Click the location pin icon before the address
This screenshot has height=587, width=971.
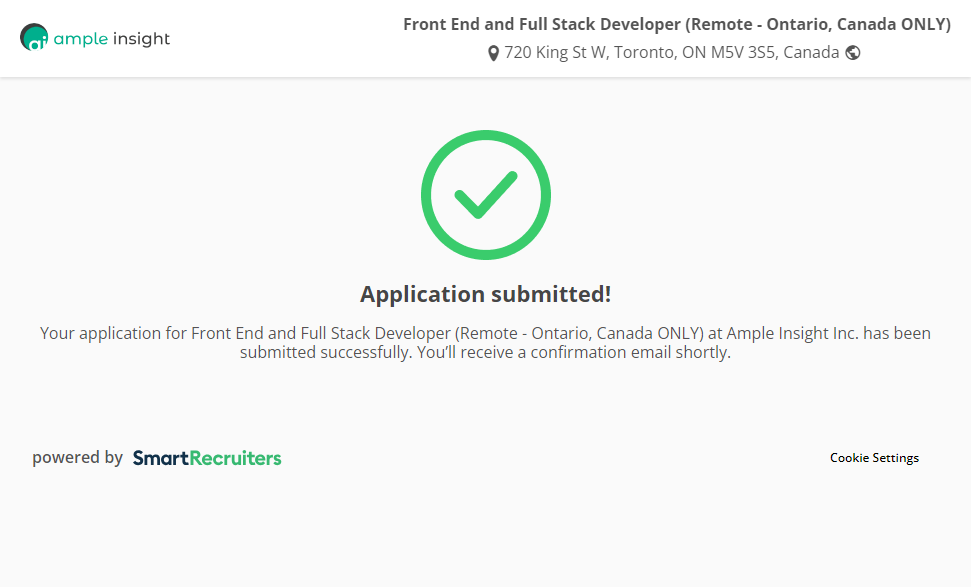[493, 53]
